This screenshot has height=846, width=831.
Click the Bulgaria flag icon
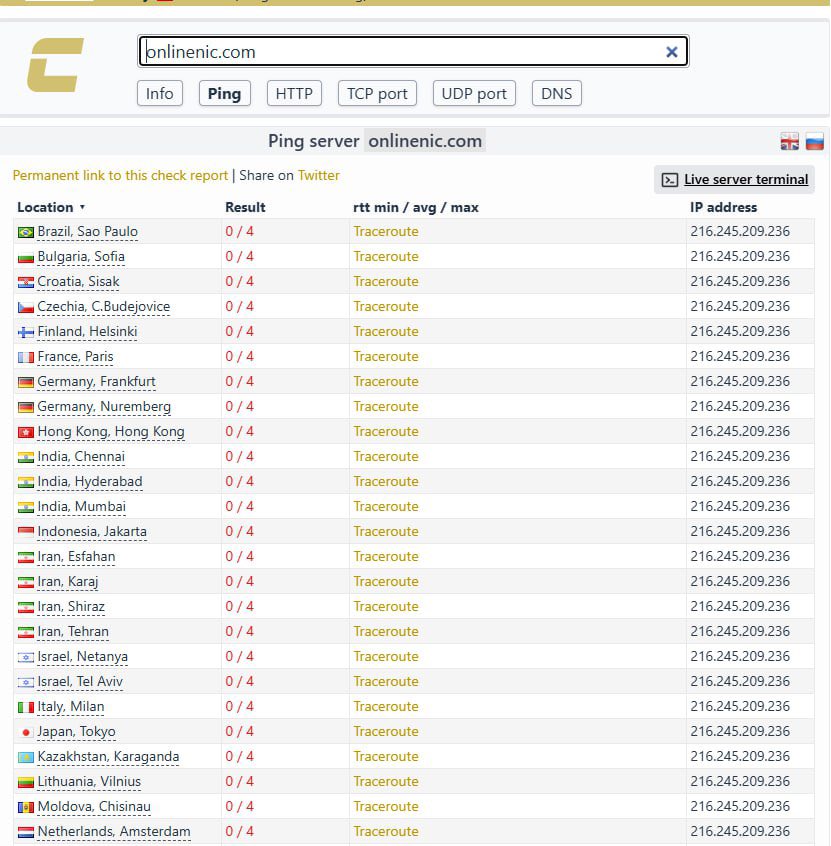26,257
